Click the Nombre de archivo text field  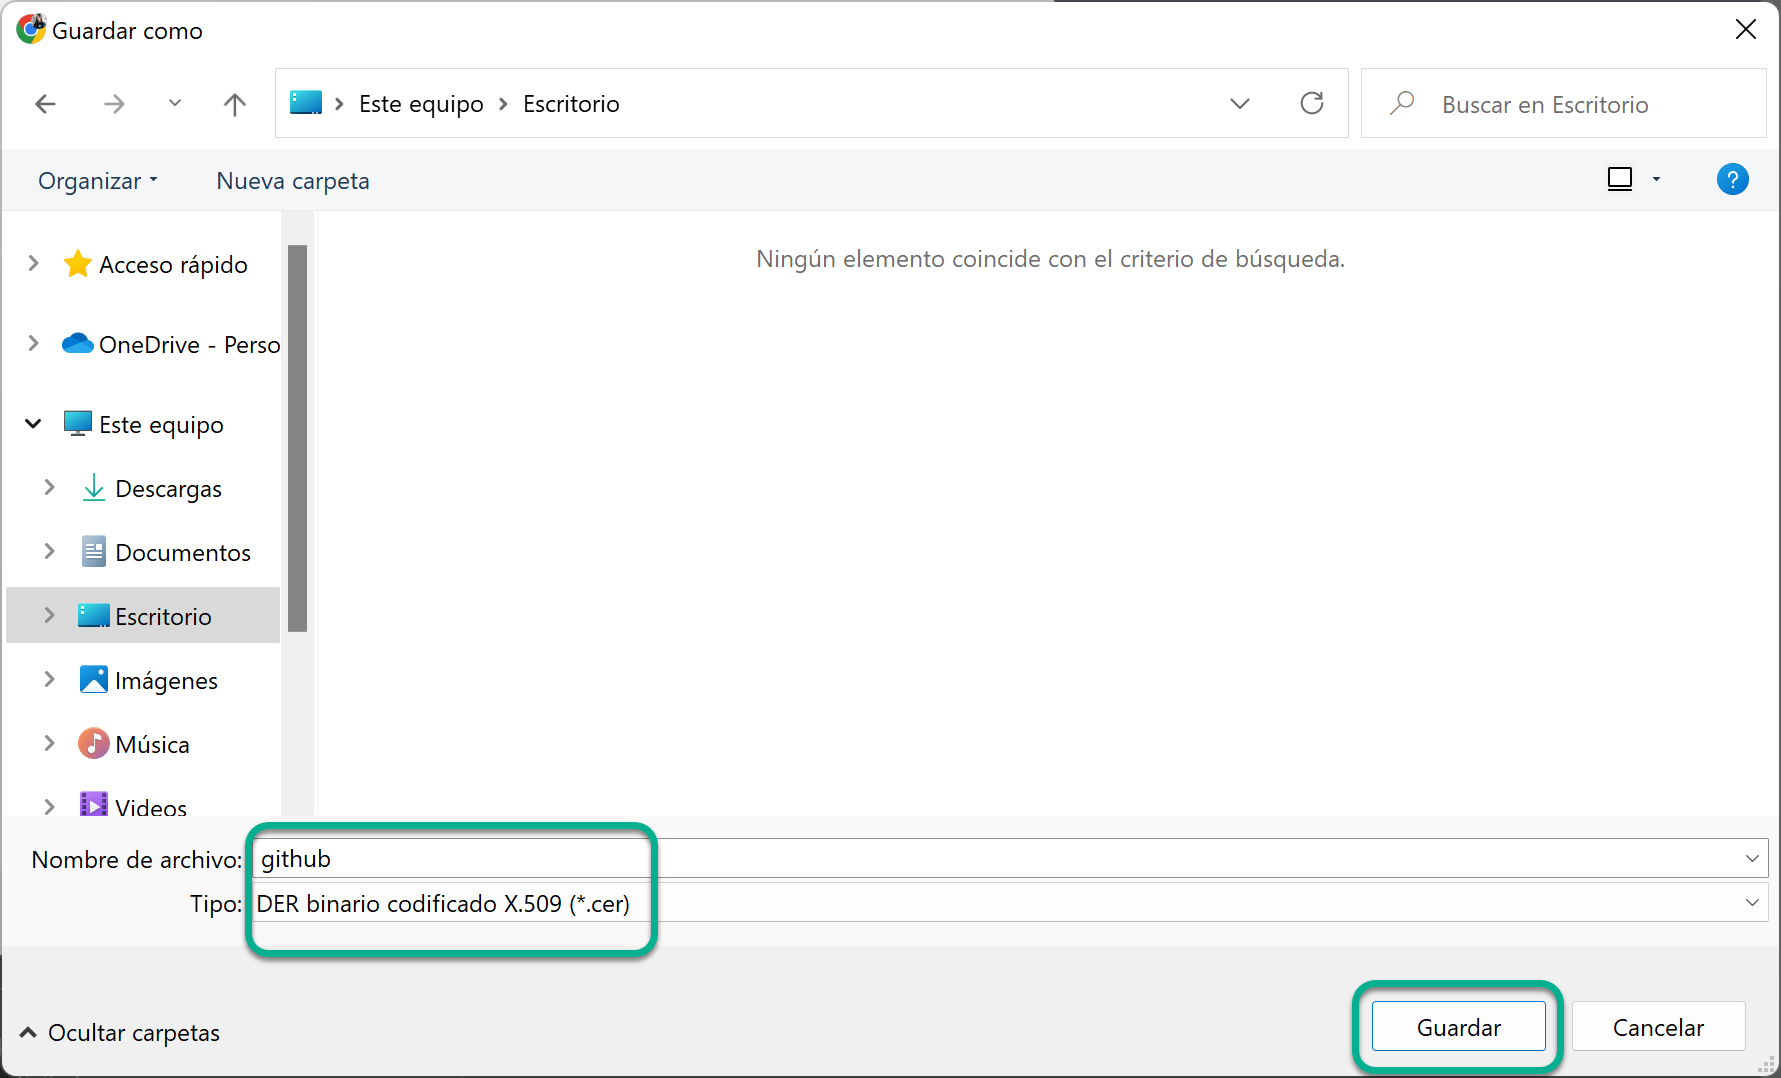point(990,859)
